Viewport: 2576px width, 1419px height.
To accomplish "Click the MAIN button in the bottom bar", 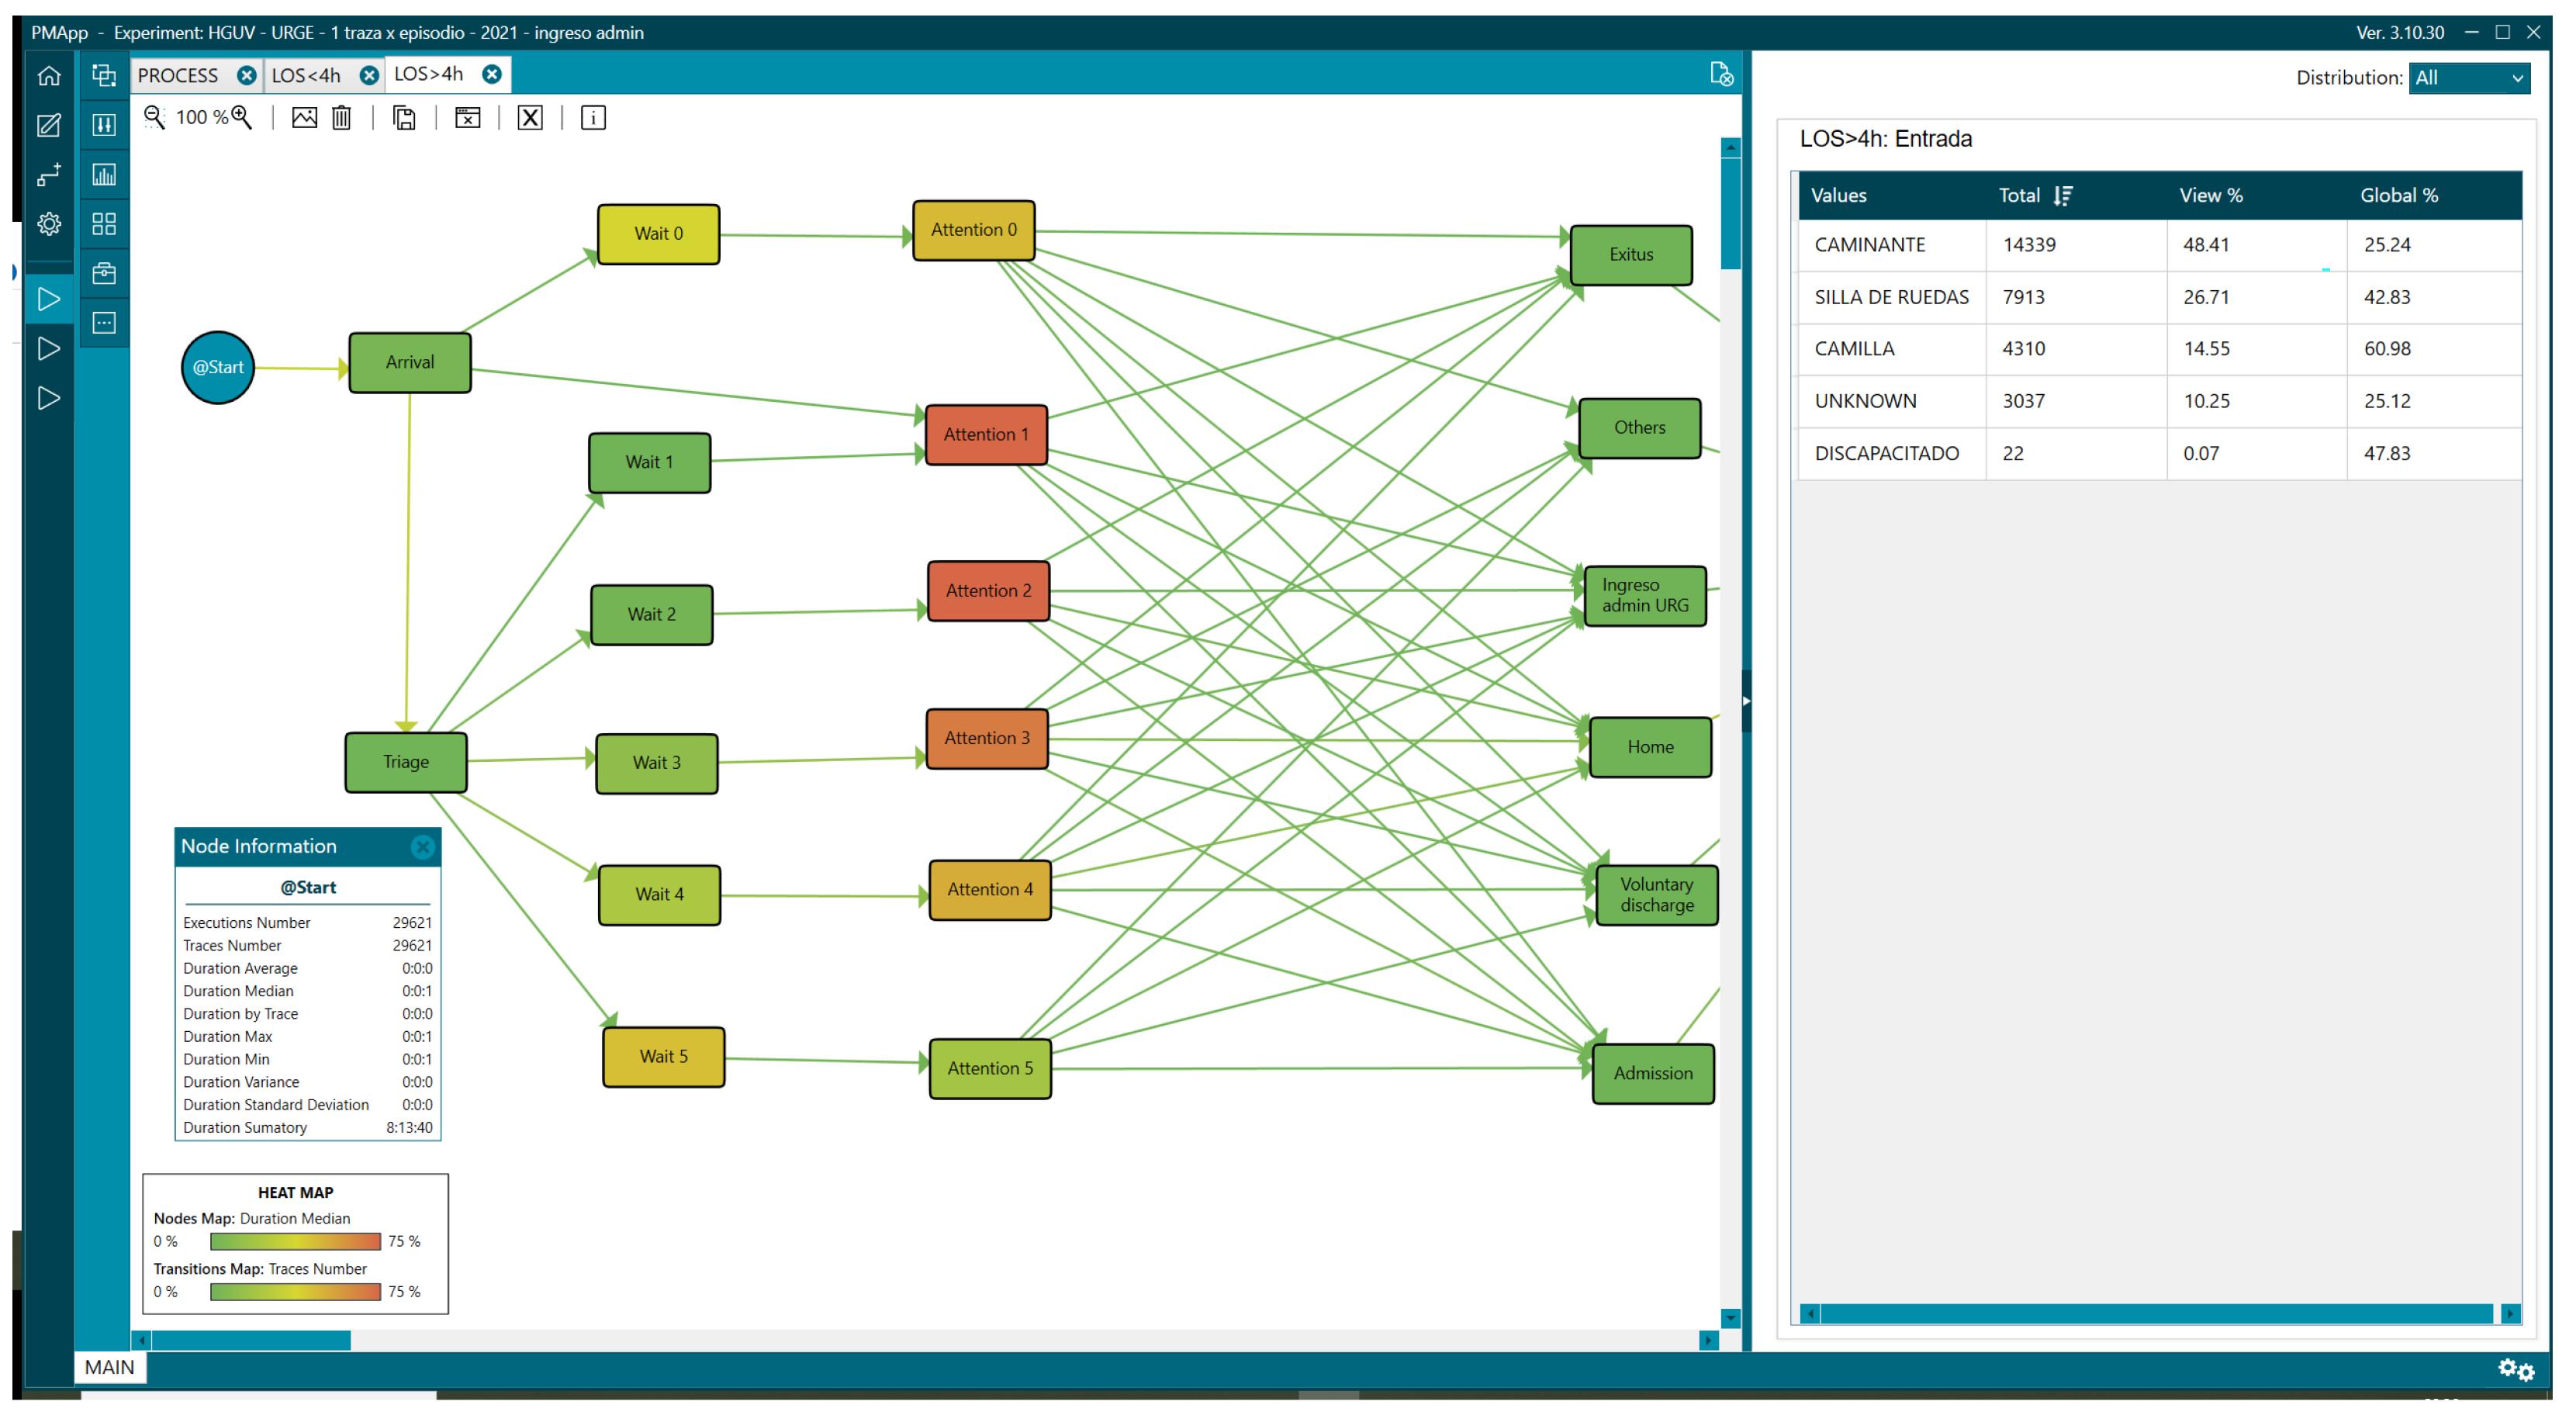I will click(109, 1367).
